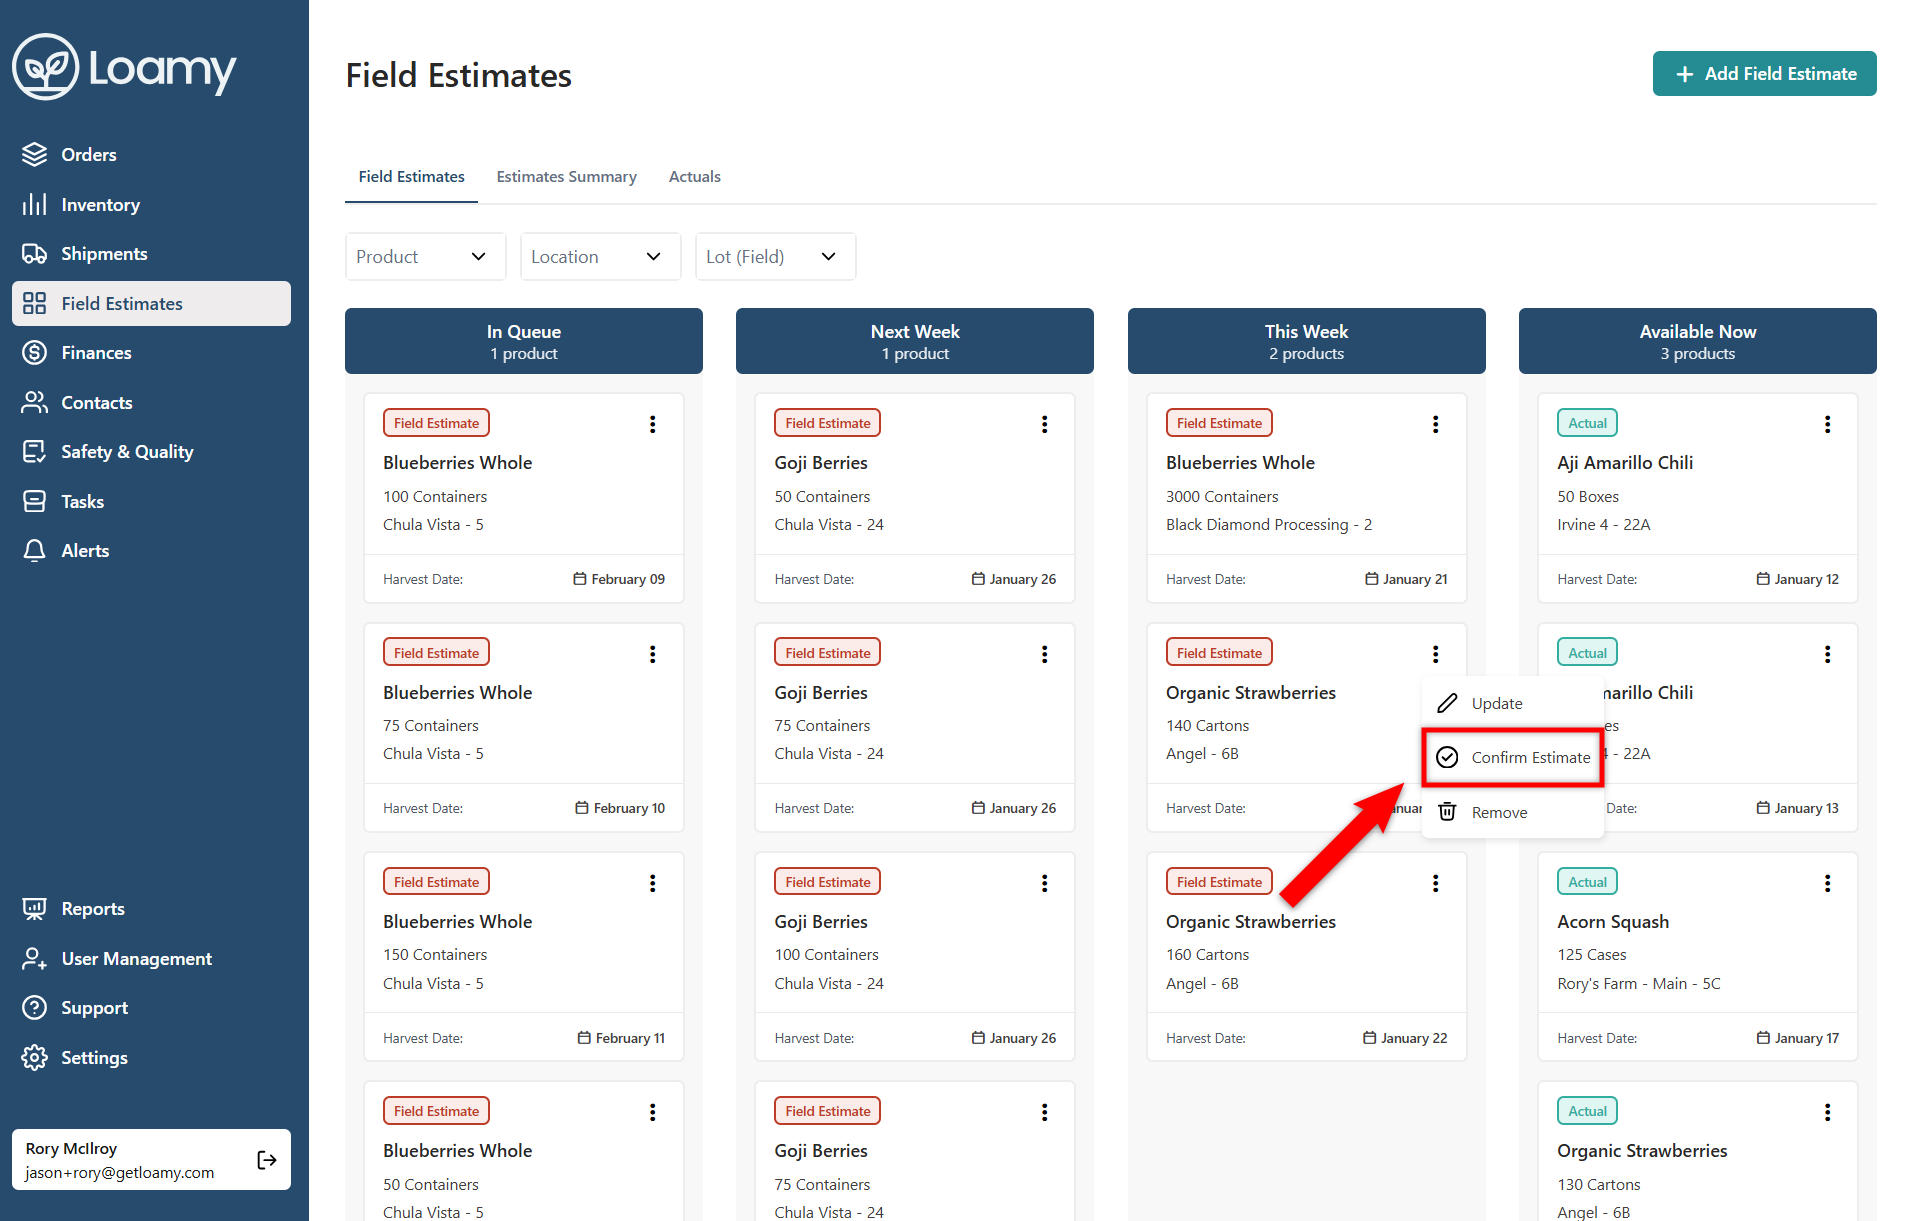Image resolution: width=1909 pixels, height=1221 pixels.
Task: Click the logout icon beside Rory McIlroy
Action: tap(266, 1160)
